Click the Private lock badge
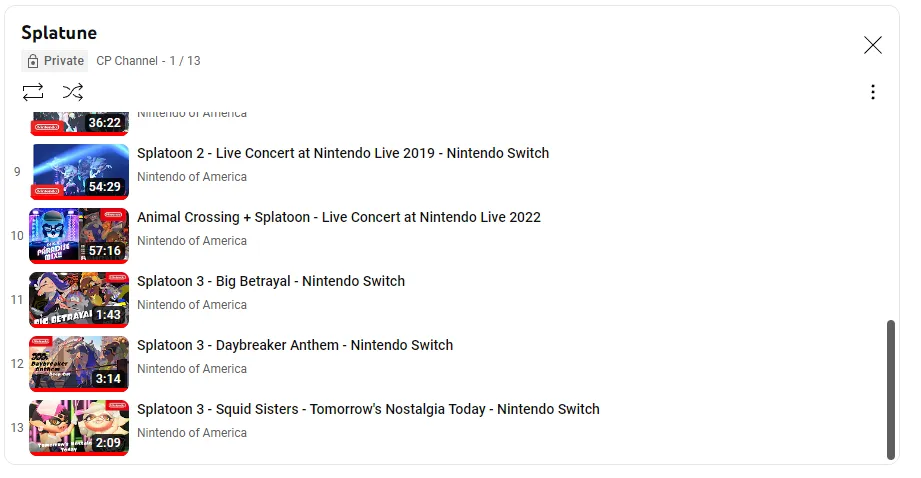Viewport: 921px width, 478px height. tap(55, 60)
